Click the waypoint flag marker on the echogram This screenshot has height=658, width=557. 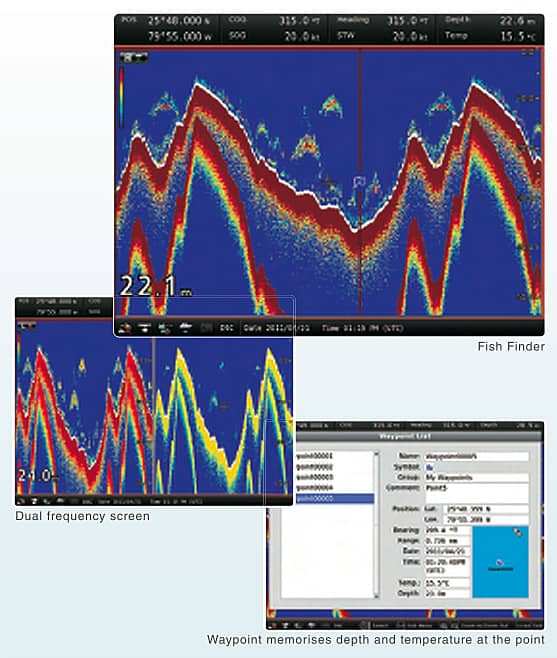(359, 182)
